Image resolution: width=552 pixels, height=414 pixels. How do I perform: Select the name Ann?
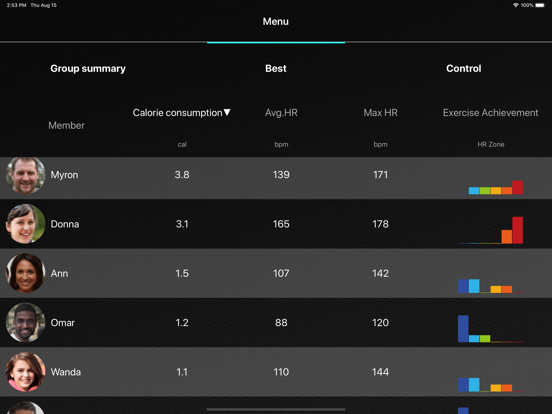(59, 274)
